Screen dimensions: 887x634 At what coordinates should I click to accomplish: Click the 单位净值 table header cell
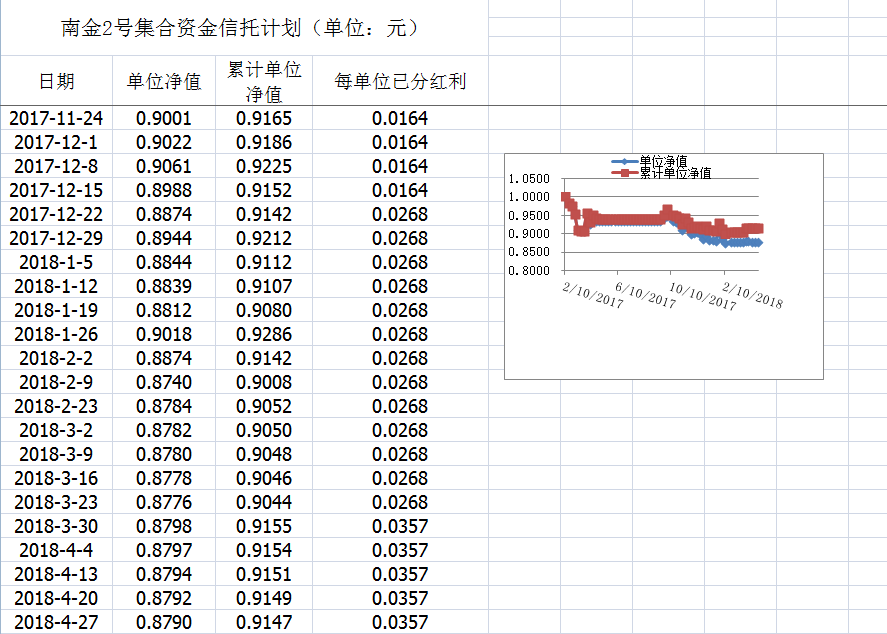(x=164, y=81)
